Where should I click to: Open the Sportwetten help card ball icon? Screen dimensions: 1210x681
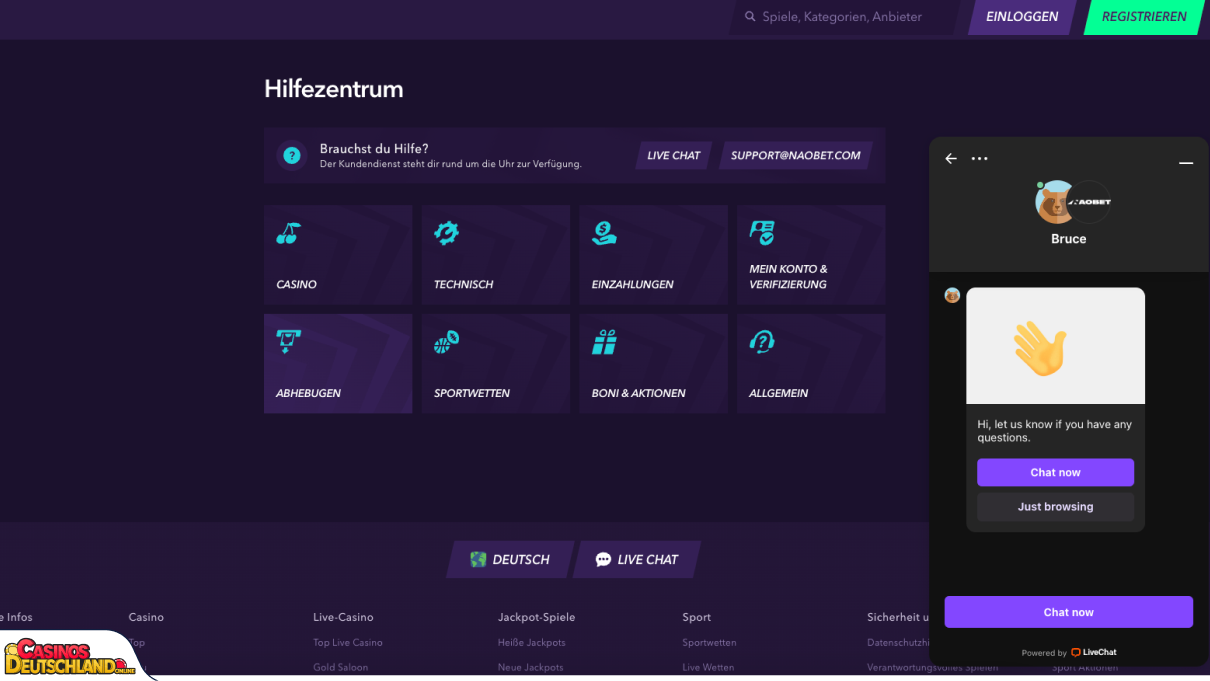(446, 342)
